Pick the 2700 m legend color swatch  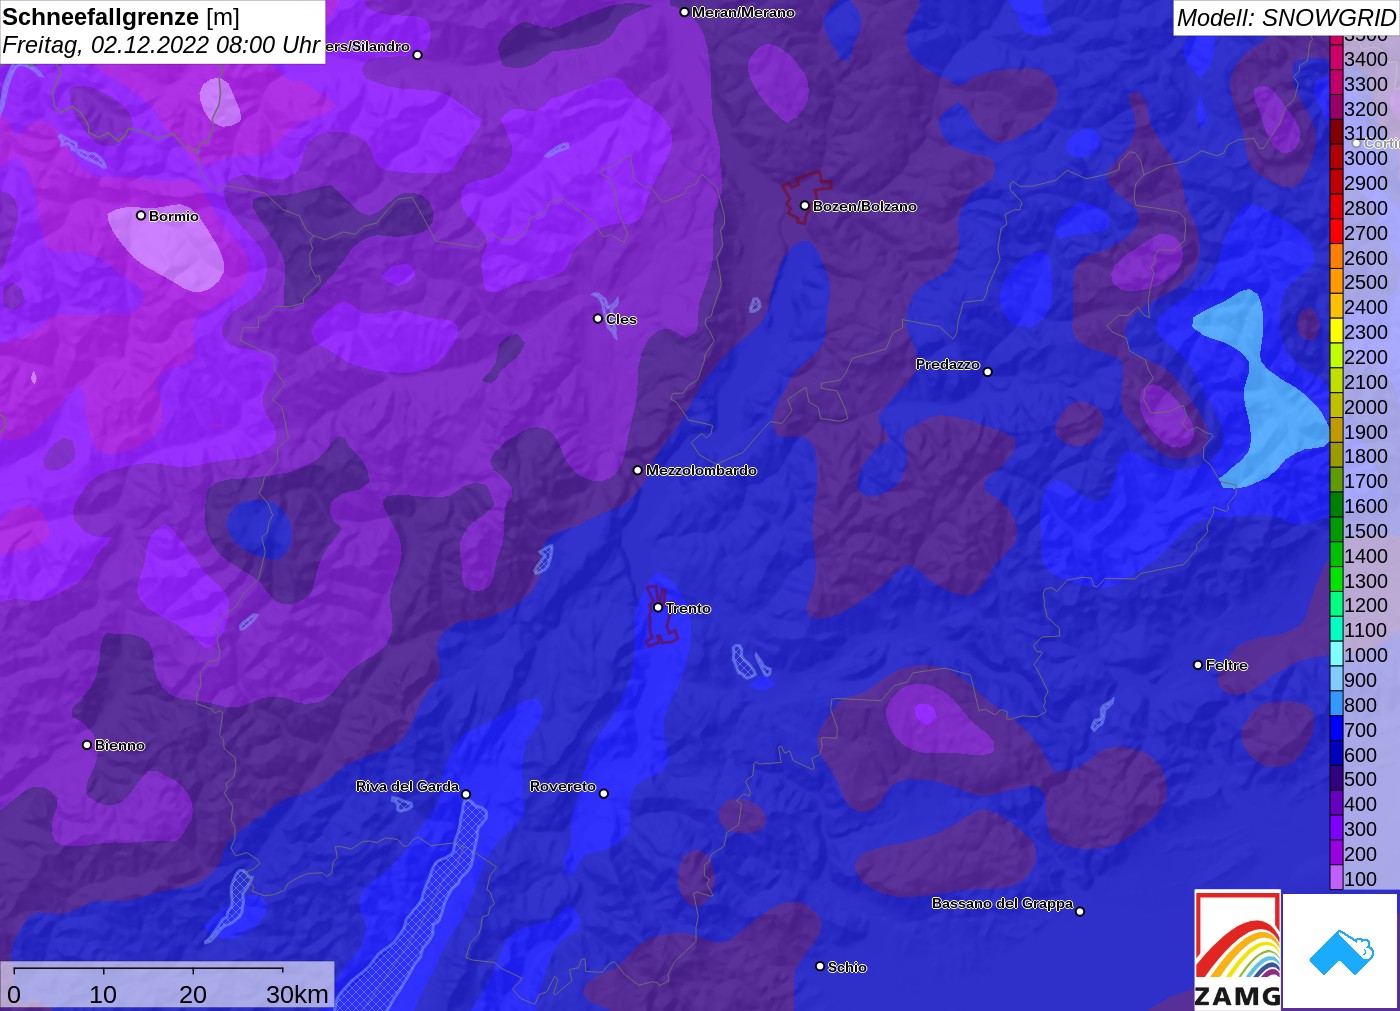(1336, 232)
